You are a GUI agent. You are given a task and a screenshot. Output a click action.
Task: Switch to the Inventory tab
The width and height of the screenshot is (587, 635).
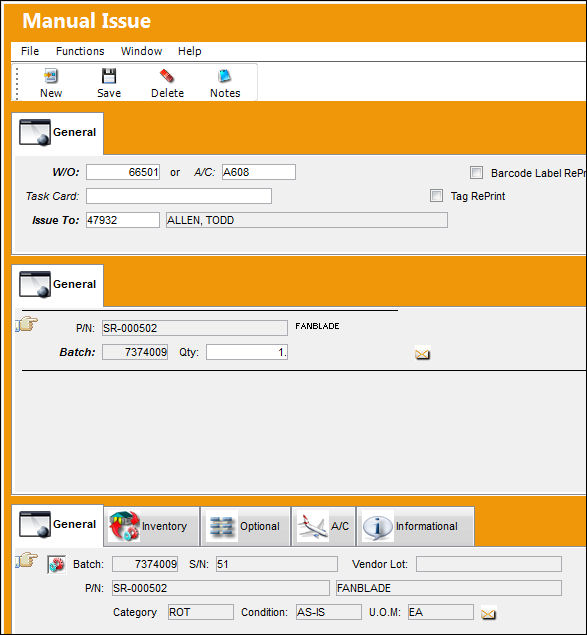(x=152, y=526)
